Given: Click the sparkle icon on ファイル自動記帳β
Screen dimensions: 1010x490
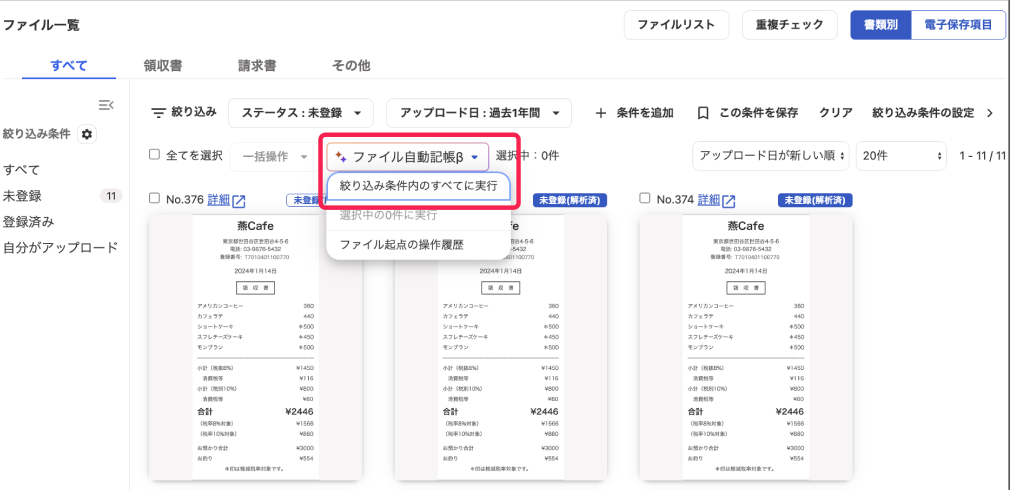Looking at the screenshot, I should point(341,157).
